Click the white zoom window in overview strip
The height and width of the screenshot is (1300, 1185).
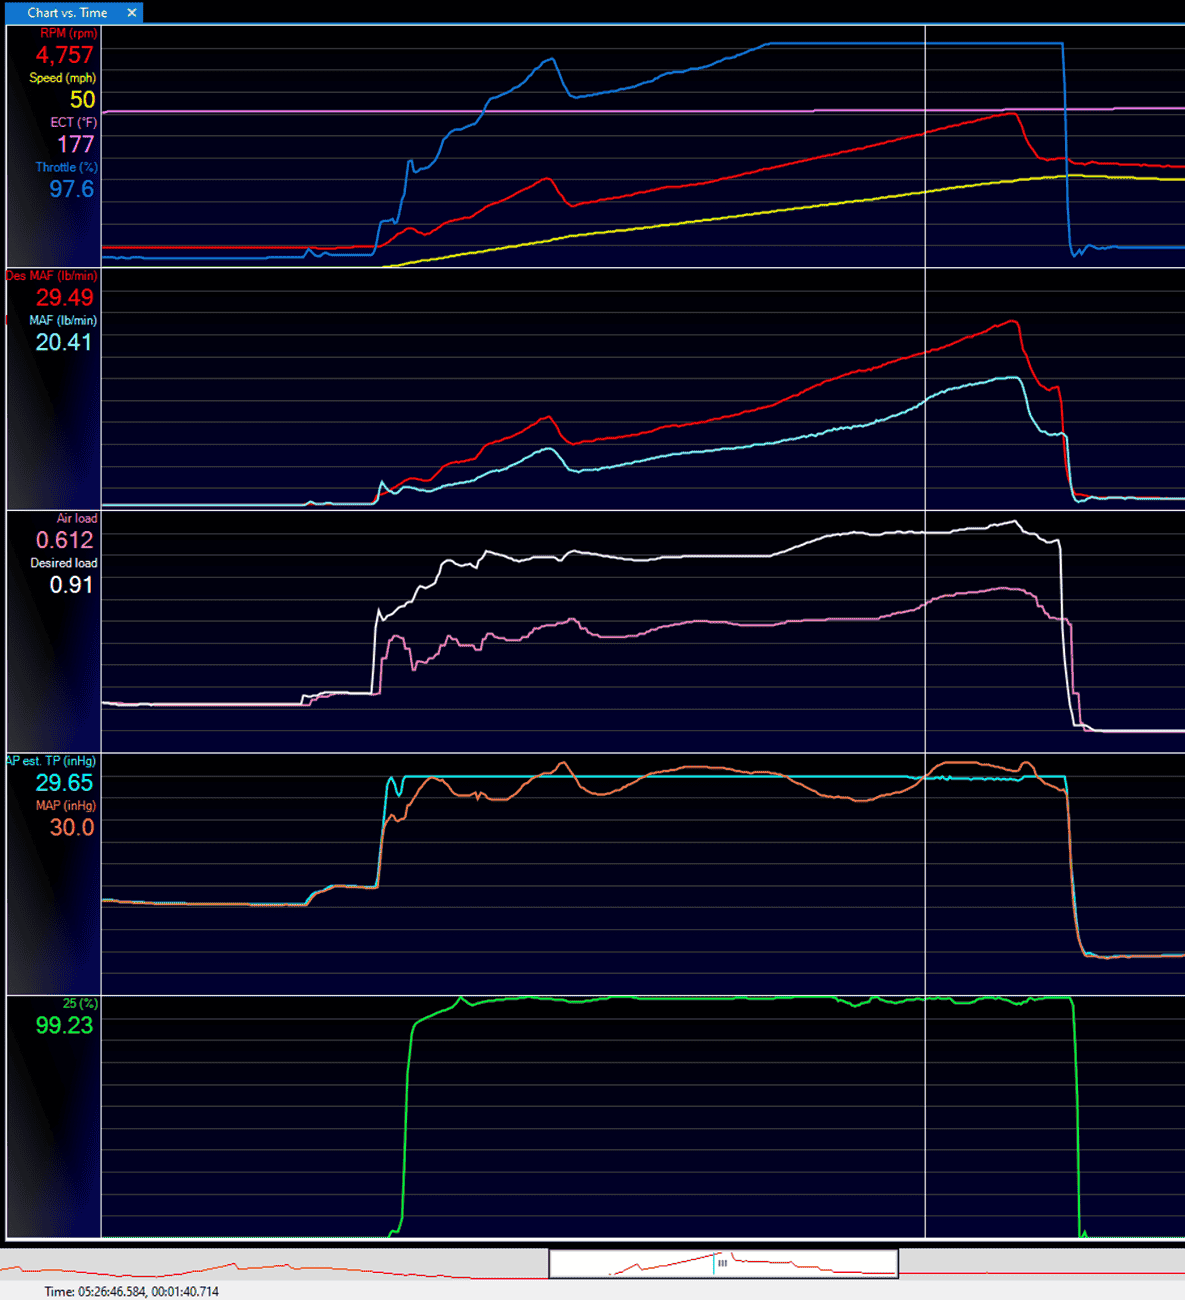point(723,1263)
